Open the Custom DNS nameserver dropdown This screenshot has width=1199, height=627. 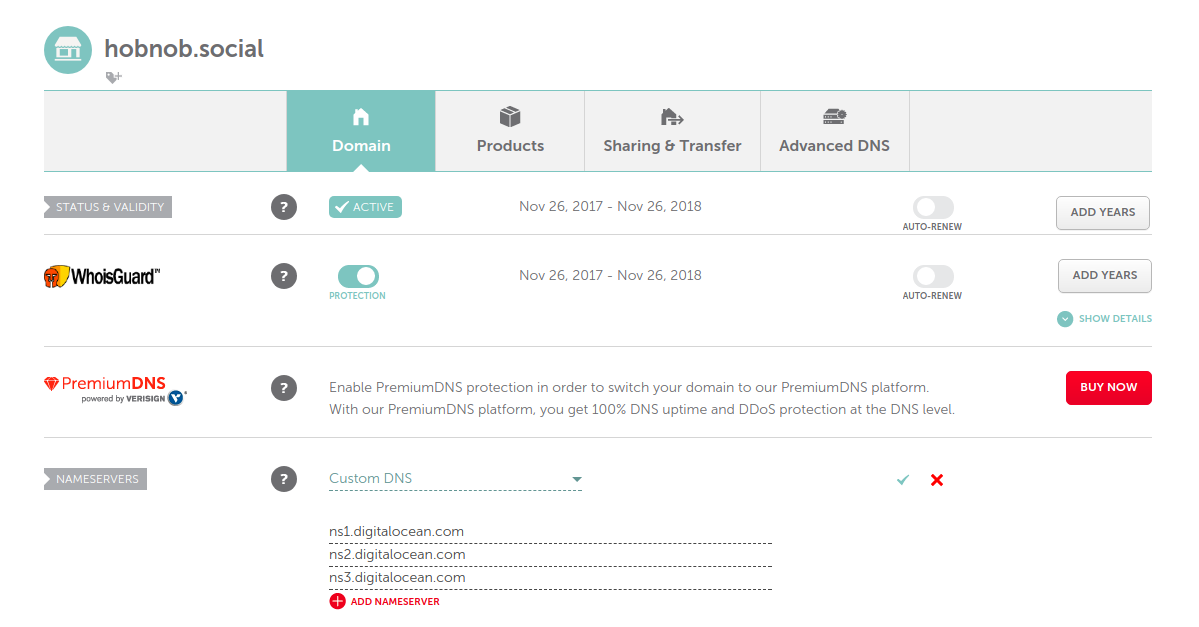pyautogui.click(x=455, y=479)
